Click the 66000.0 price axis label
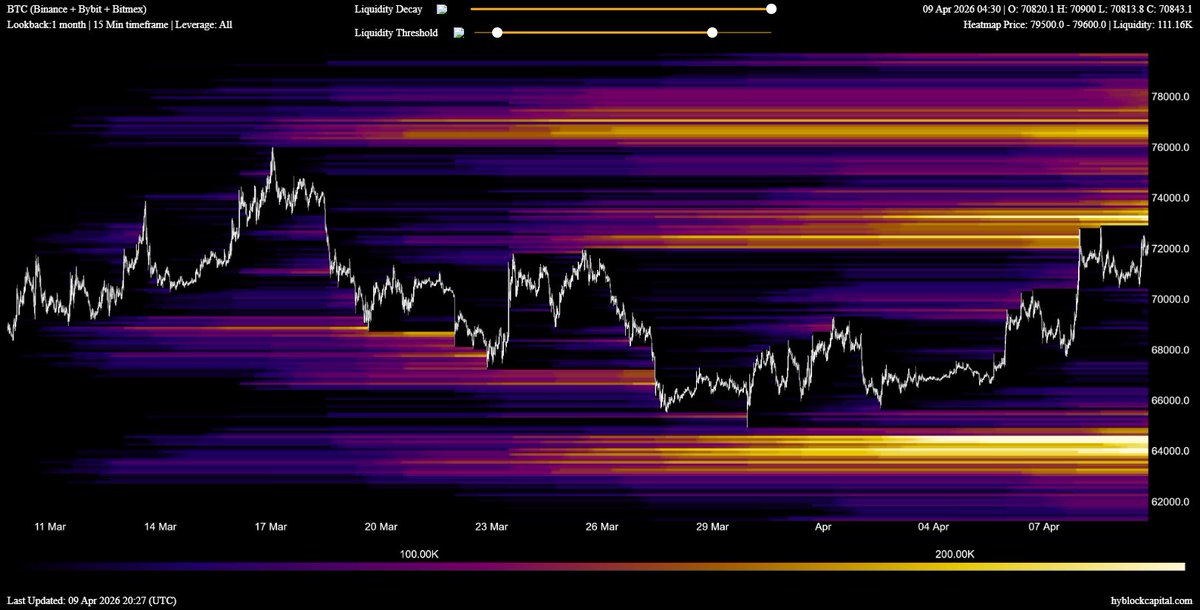The width and height of the screenshot is (1200, 610). tap(1168, 401)
